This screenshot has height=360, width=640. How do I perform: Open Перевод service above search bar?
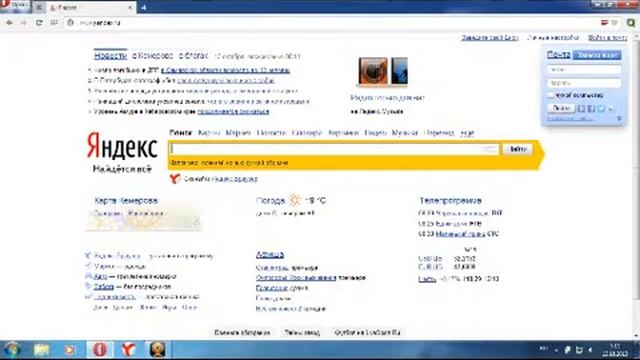pos(439,133)
